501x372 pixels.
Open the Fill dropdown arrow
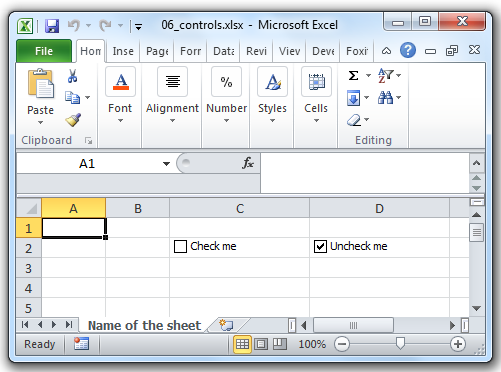pos(367,98)
